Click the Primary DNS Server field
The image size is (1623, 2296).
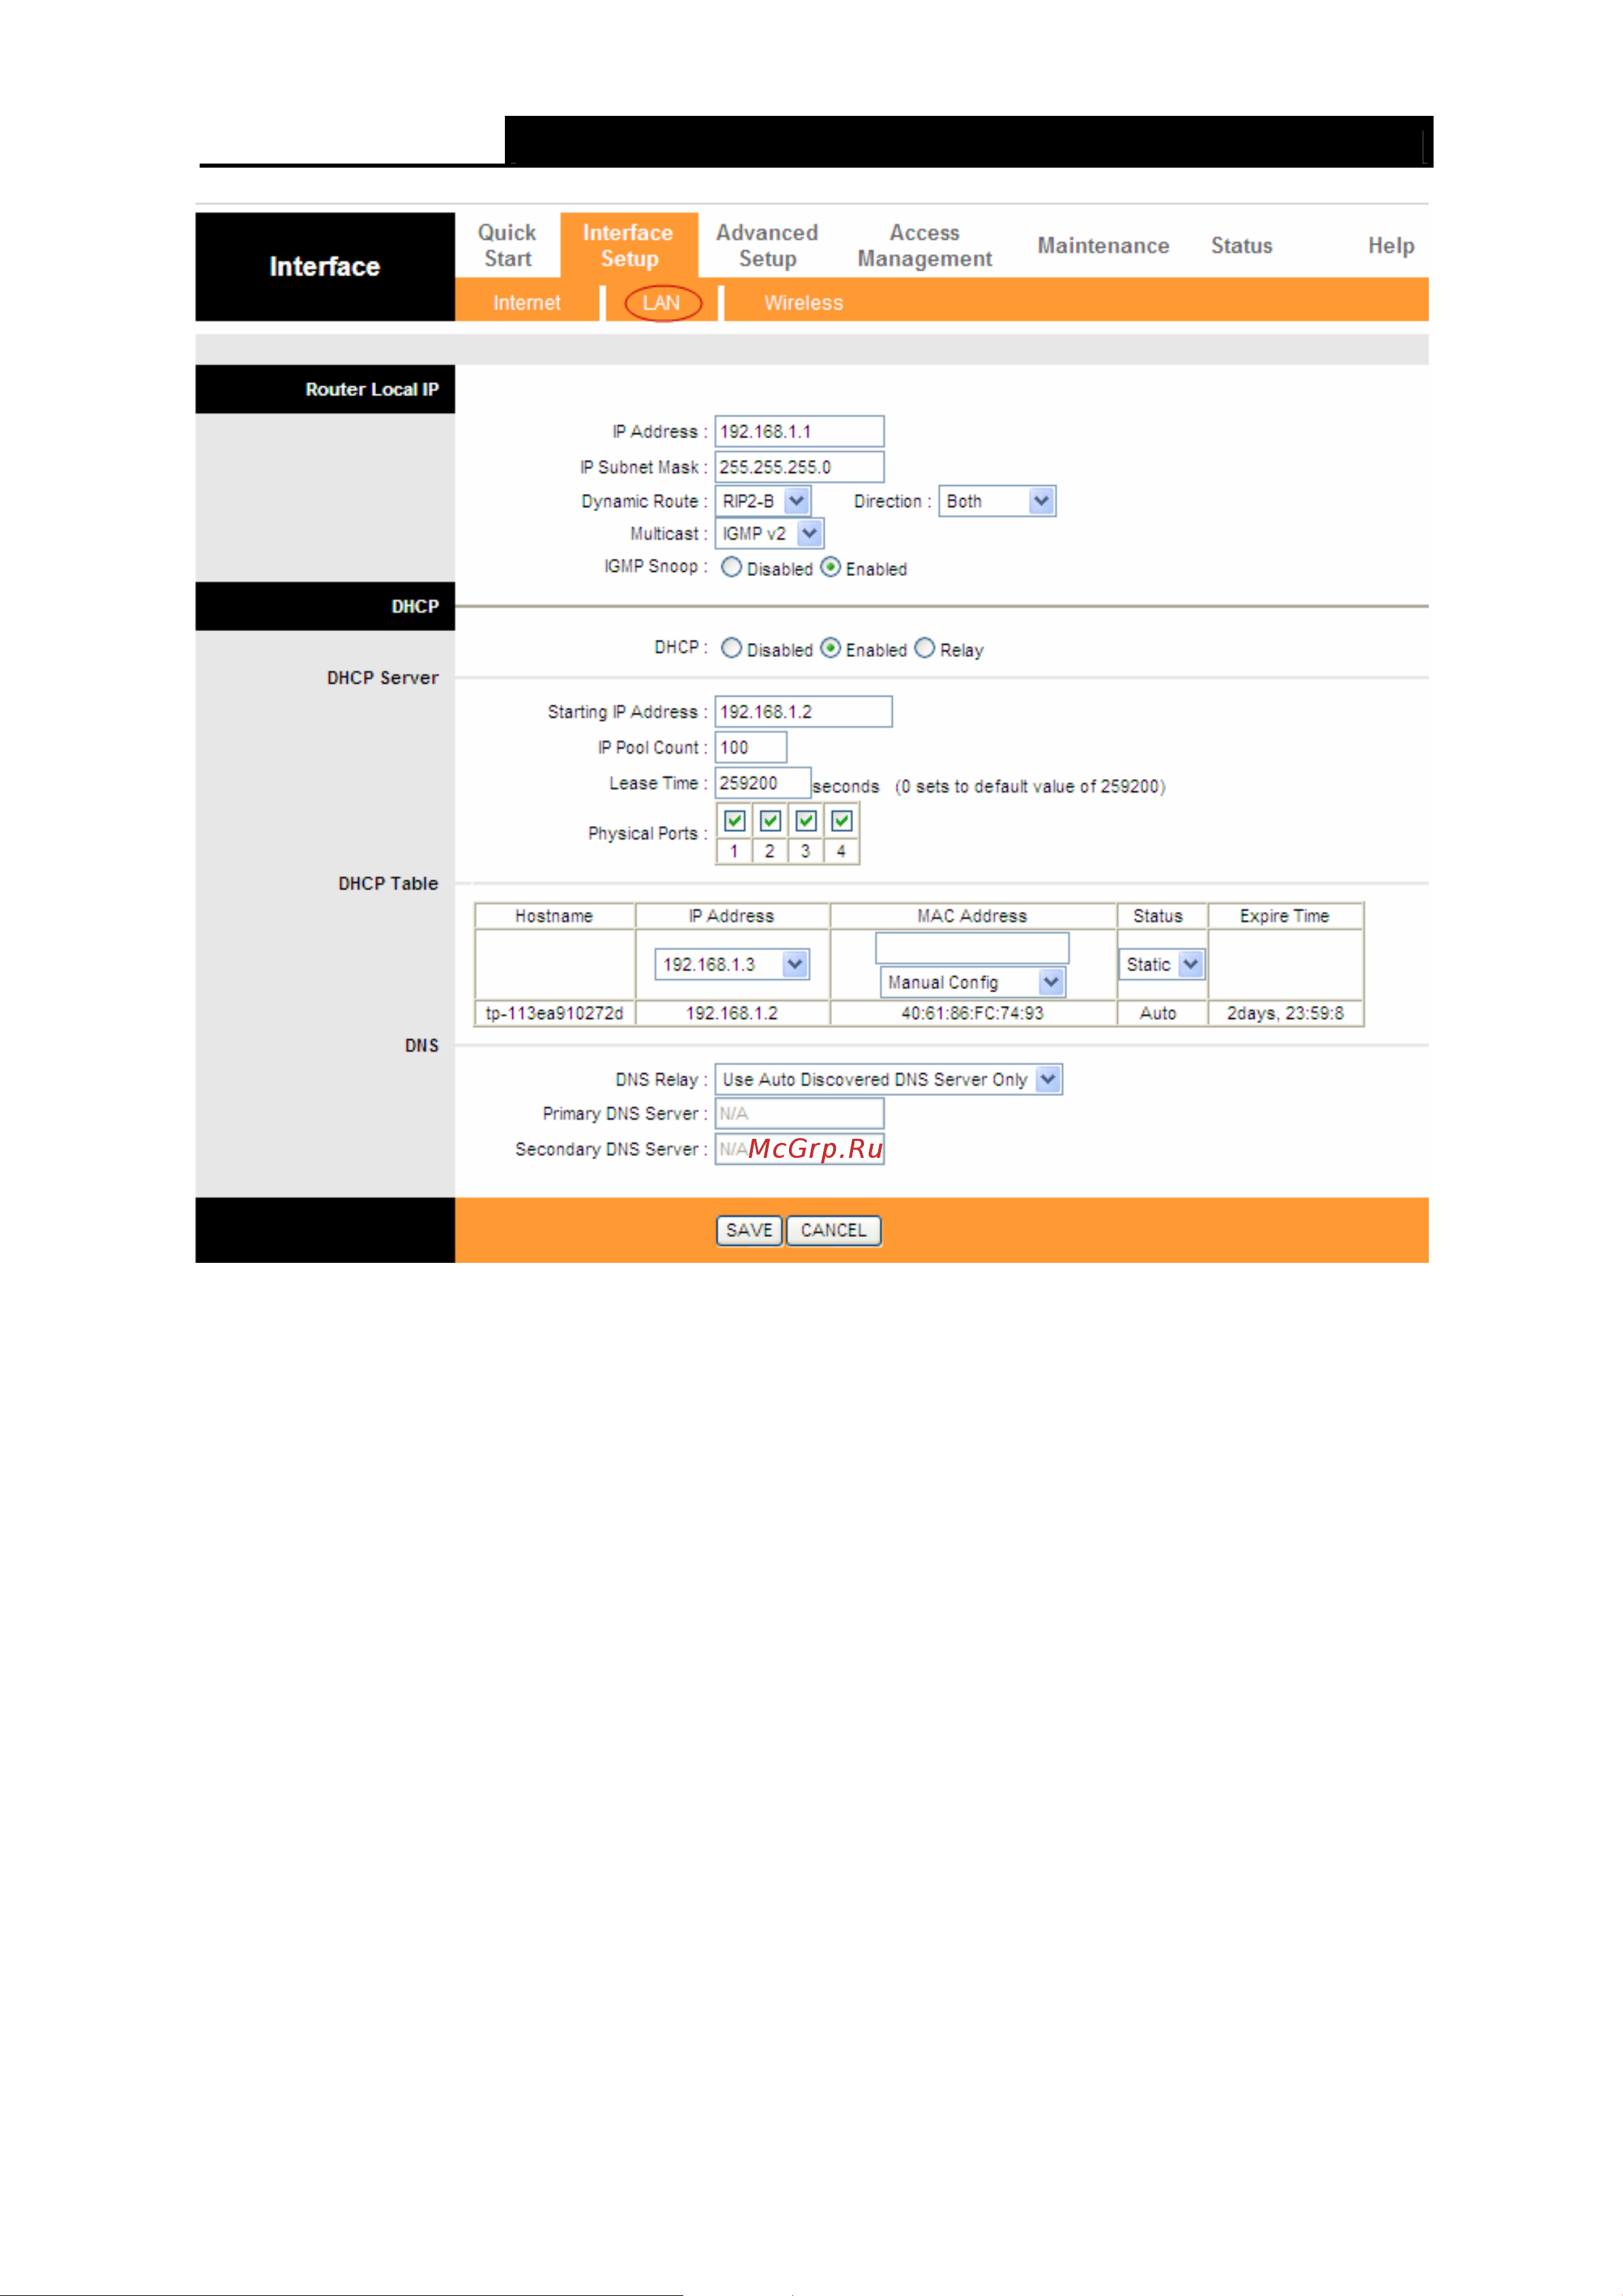tap(799, 1113)
